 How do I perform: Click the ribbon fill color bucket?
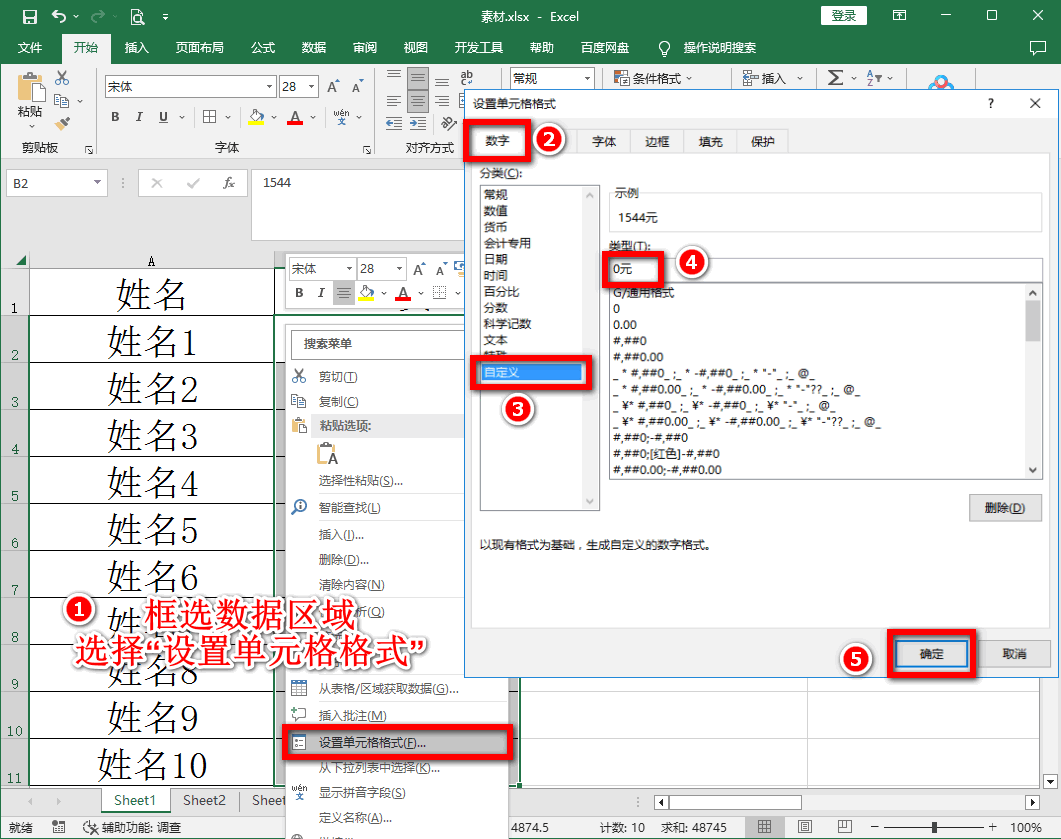[256, 117]
